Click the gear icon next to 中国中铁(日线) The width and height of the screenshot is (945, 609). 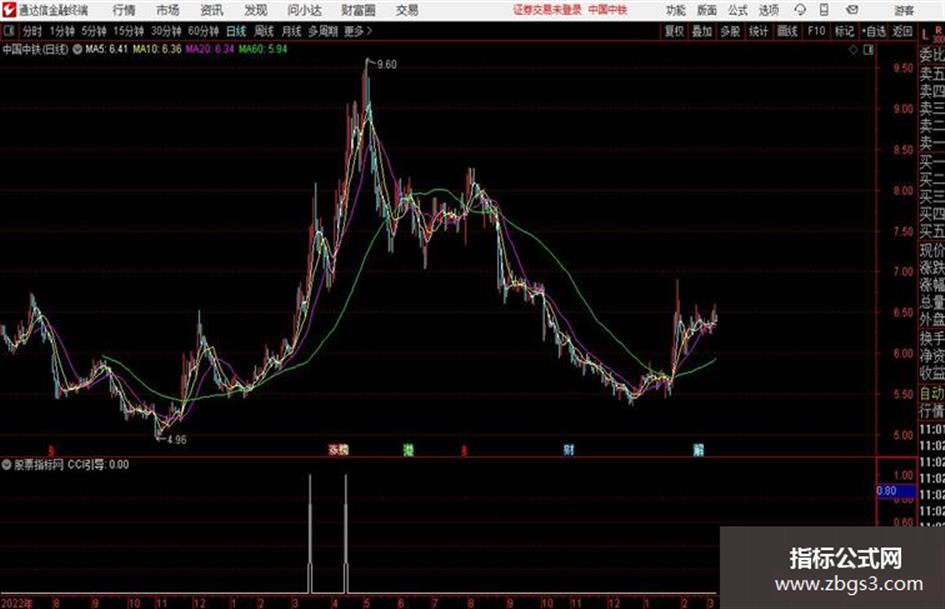click(77, 49)
